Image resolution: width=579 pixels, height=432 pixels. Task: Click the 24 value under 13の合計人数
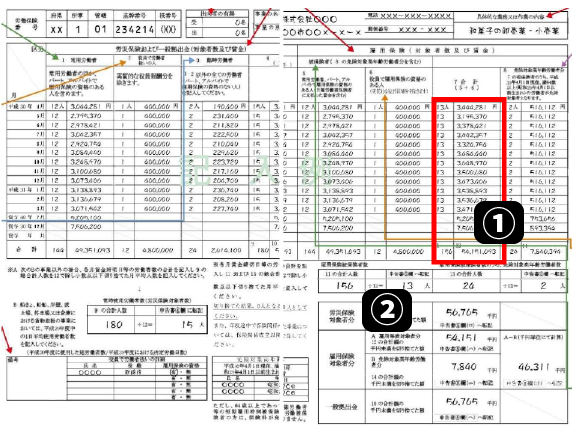468,285
